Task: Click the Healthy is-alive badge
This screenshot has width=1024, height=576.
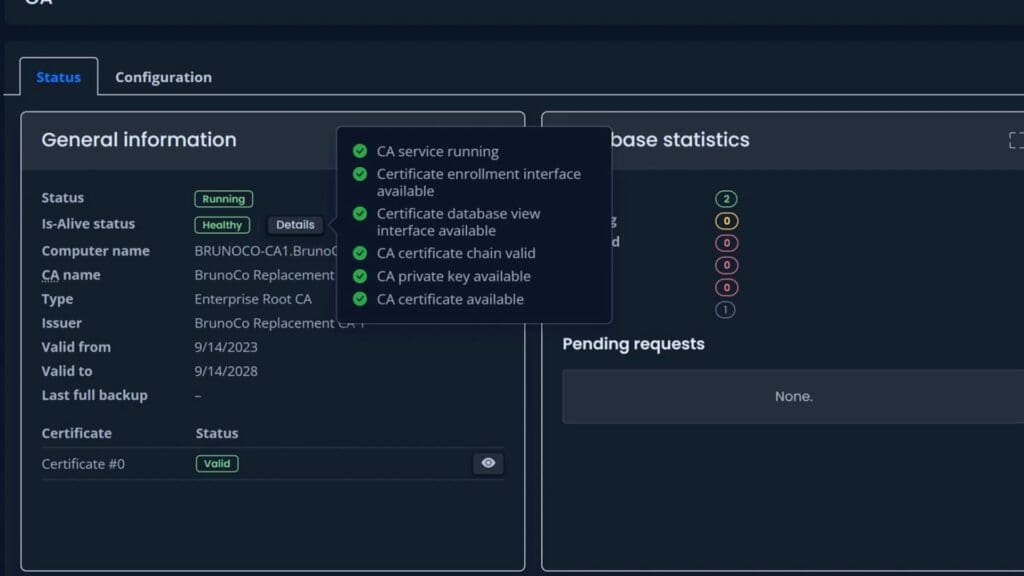Action: point(222,225)
